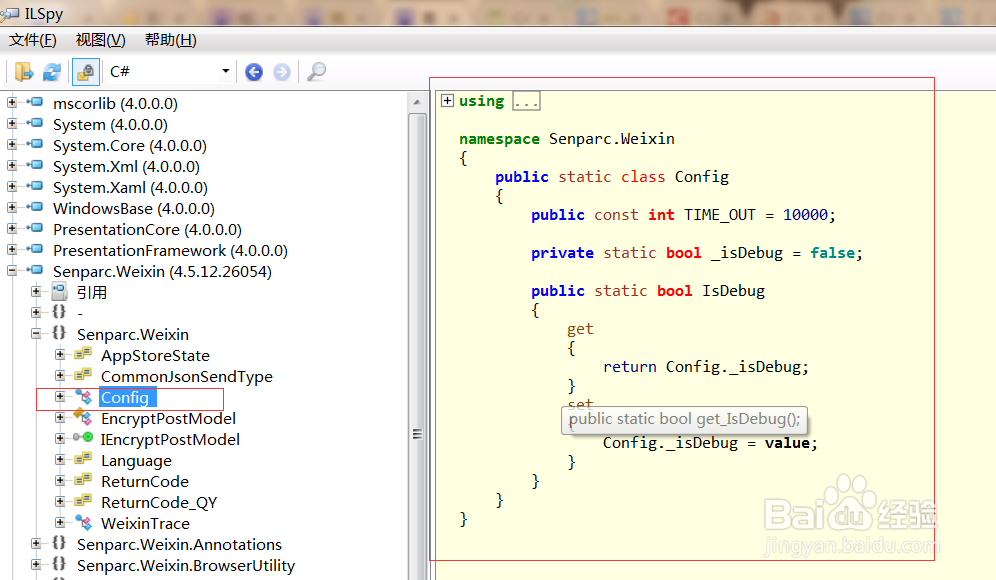Viewport: 996px width, 580px height.
Task: Click IEncryptPostModel interface icon
Action: (83, 438)
